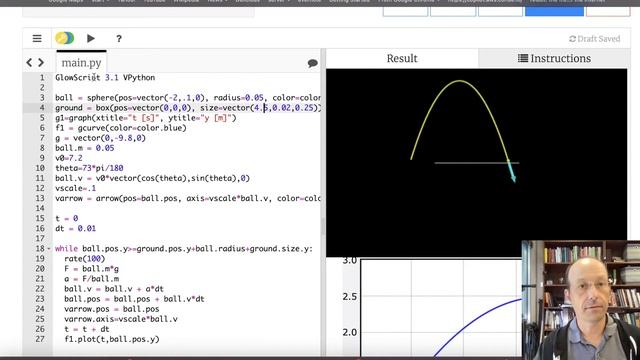Click line 22 ball.v update code
Viewport: 640px width, 360px height.
coord(114,289)
